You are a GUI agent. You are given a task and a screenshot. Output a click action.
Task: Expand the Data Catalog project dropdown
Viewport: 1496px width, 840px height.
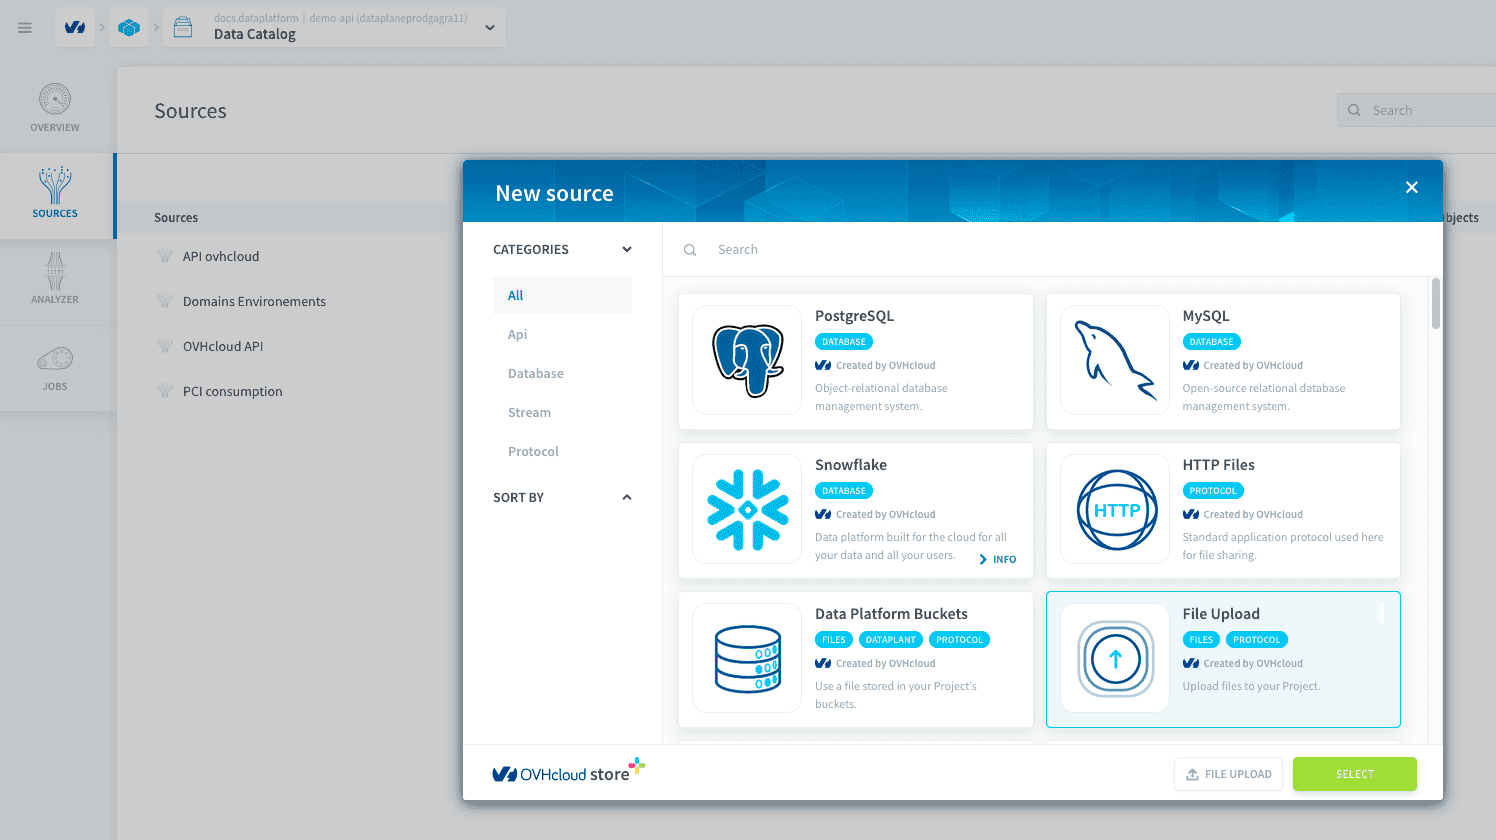[x=490, y=28]
